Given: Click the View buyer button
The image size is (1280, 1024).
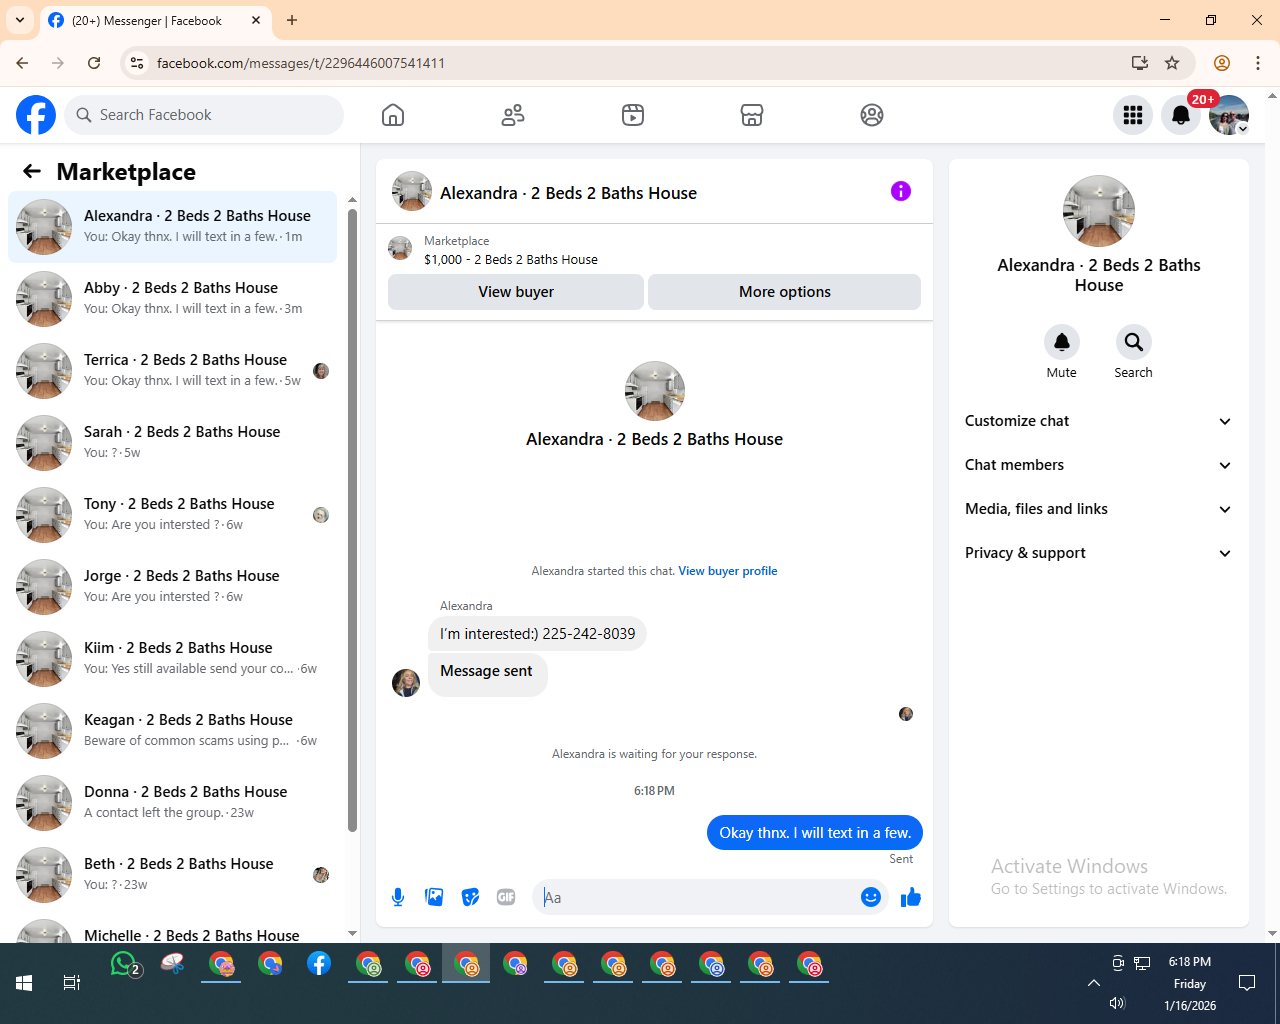Looking at the screenshot, I should [x=516, y=292].
